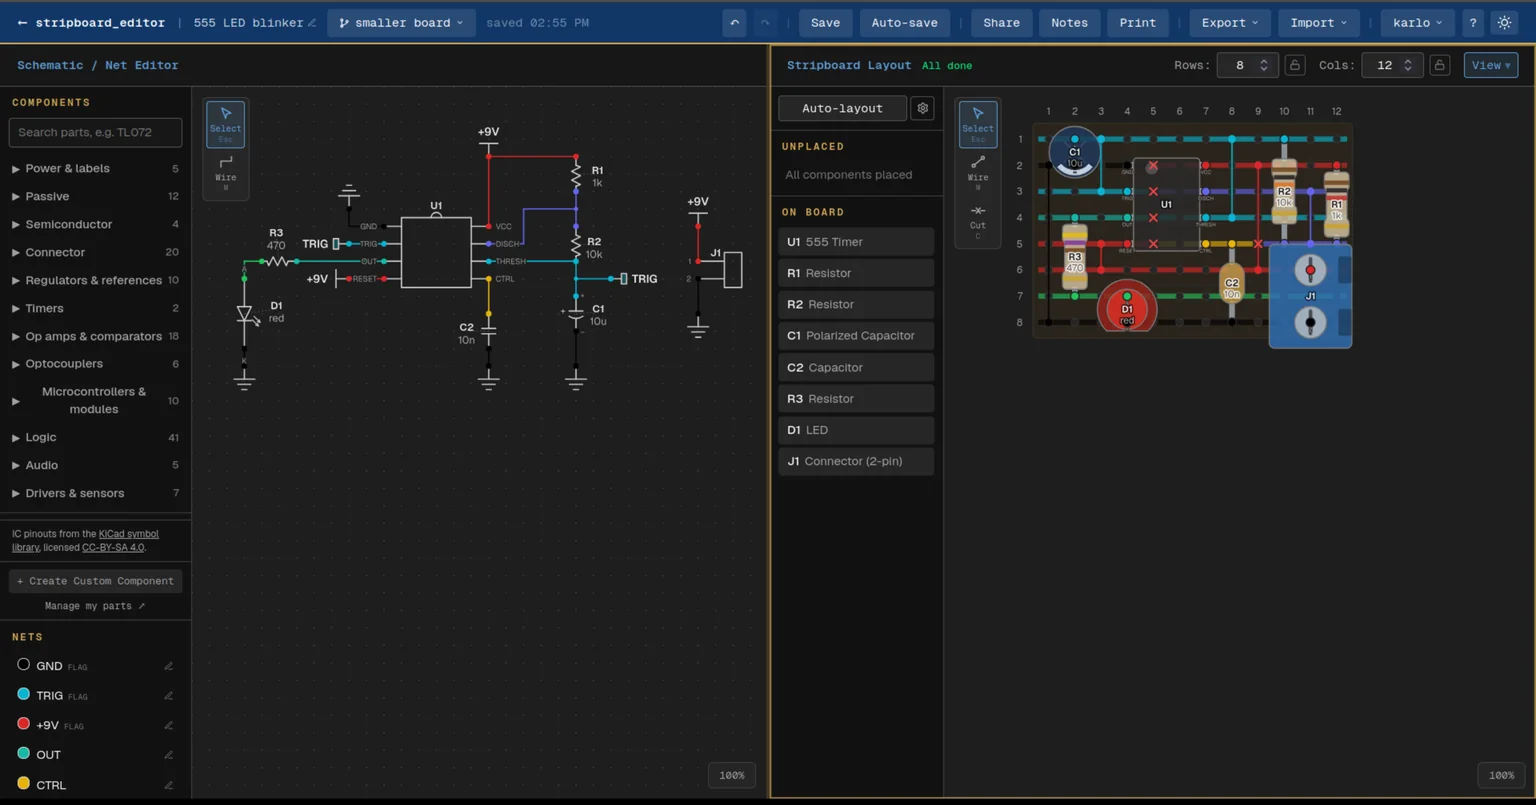
Task: Select the schematic Select tool
Action: pos(226,124)
